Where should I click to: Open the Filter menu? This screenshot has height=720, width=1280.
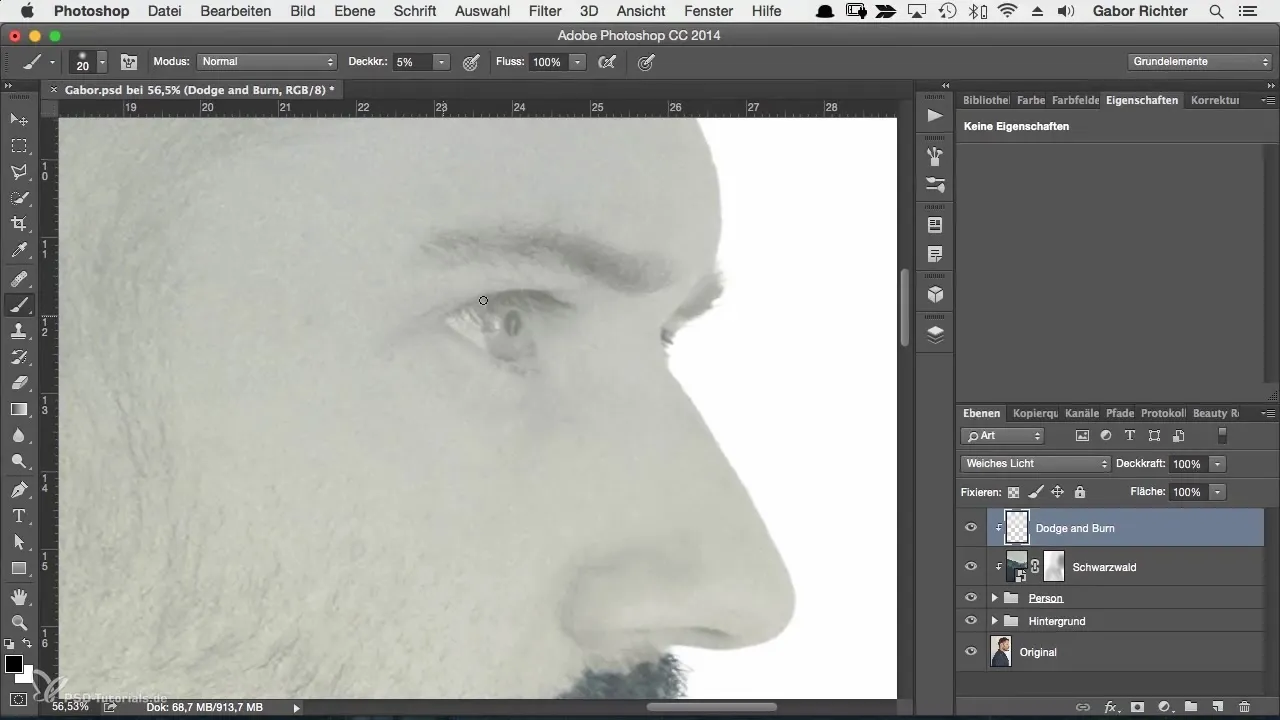click(545, 11)
